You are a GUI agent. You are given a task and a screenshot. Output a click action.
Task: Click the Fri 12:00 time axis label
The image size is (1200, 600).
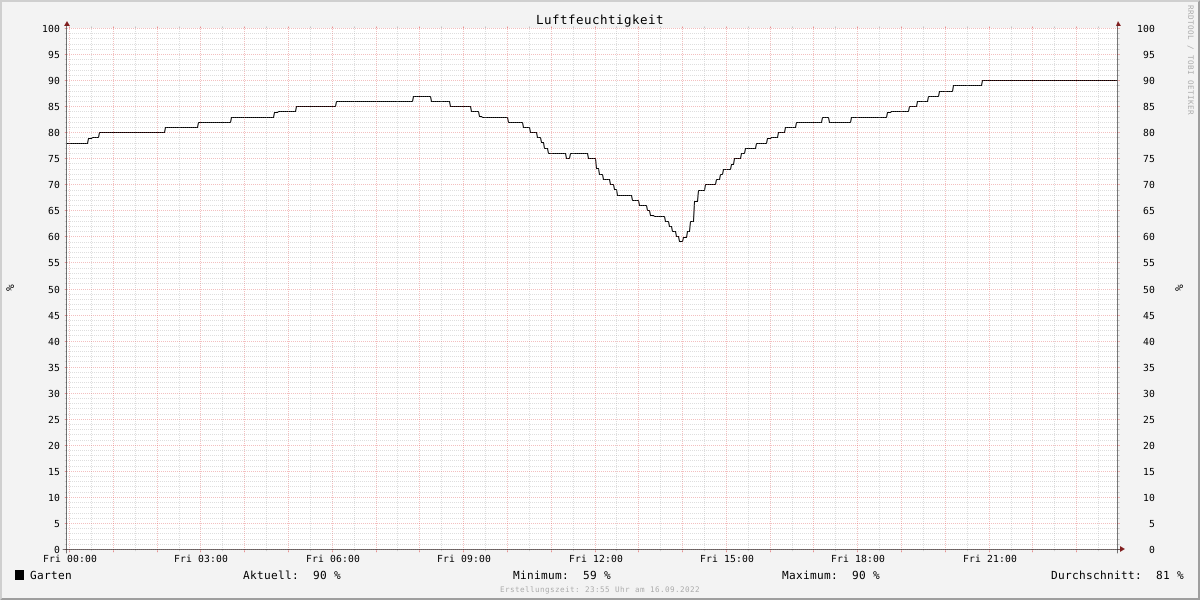tap(596, 559)
